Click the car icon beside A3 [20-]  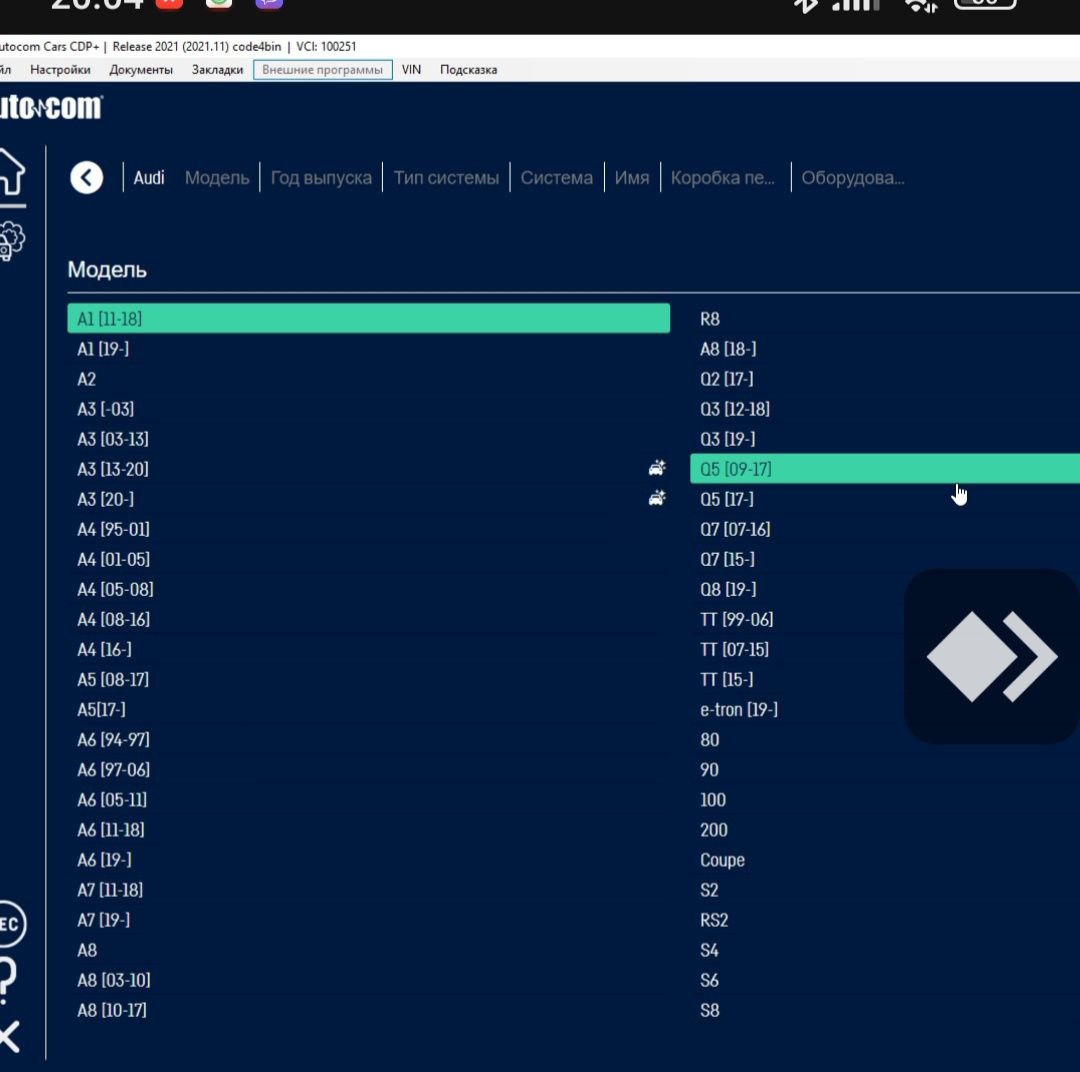pos(657,498)
